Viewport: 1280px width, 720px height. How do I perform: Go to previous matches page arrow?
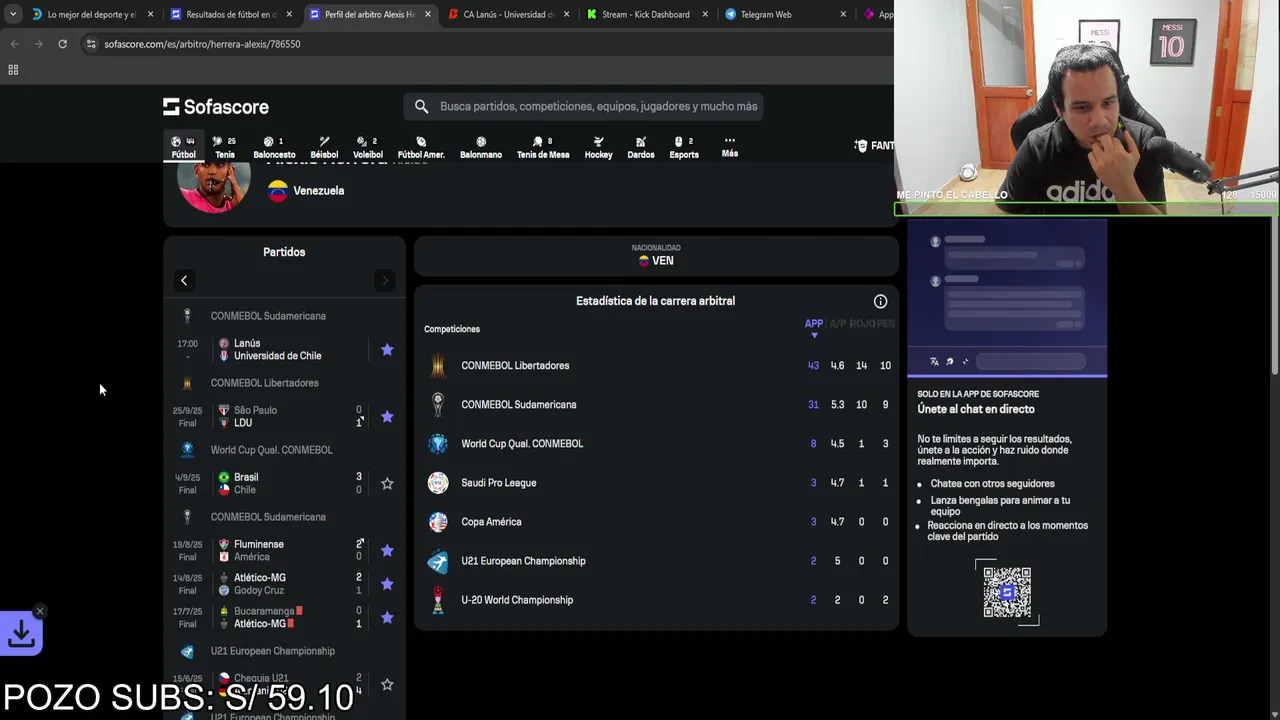coord(184,280)
